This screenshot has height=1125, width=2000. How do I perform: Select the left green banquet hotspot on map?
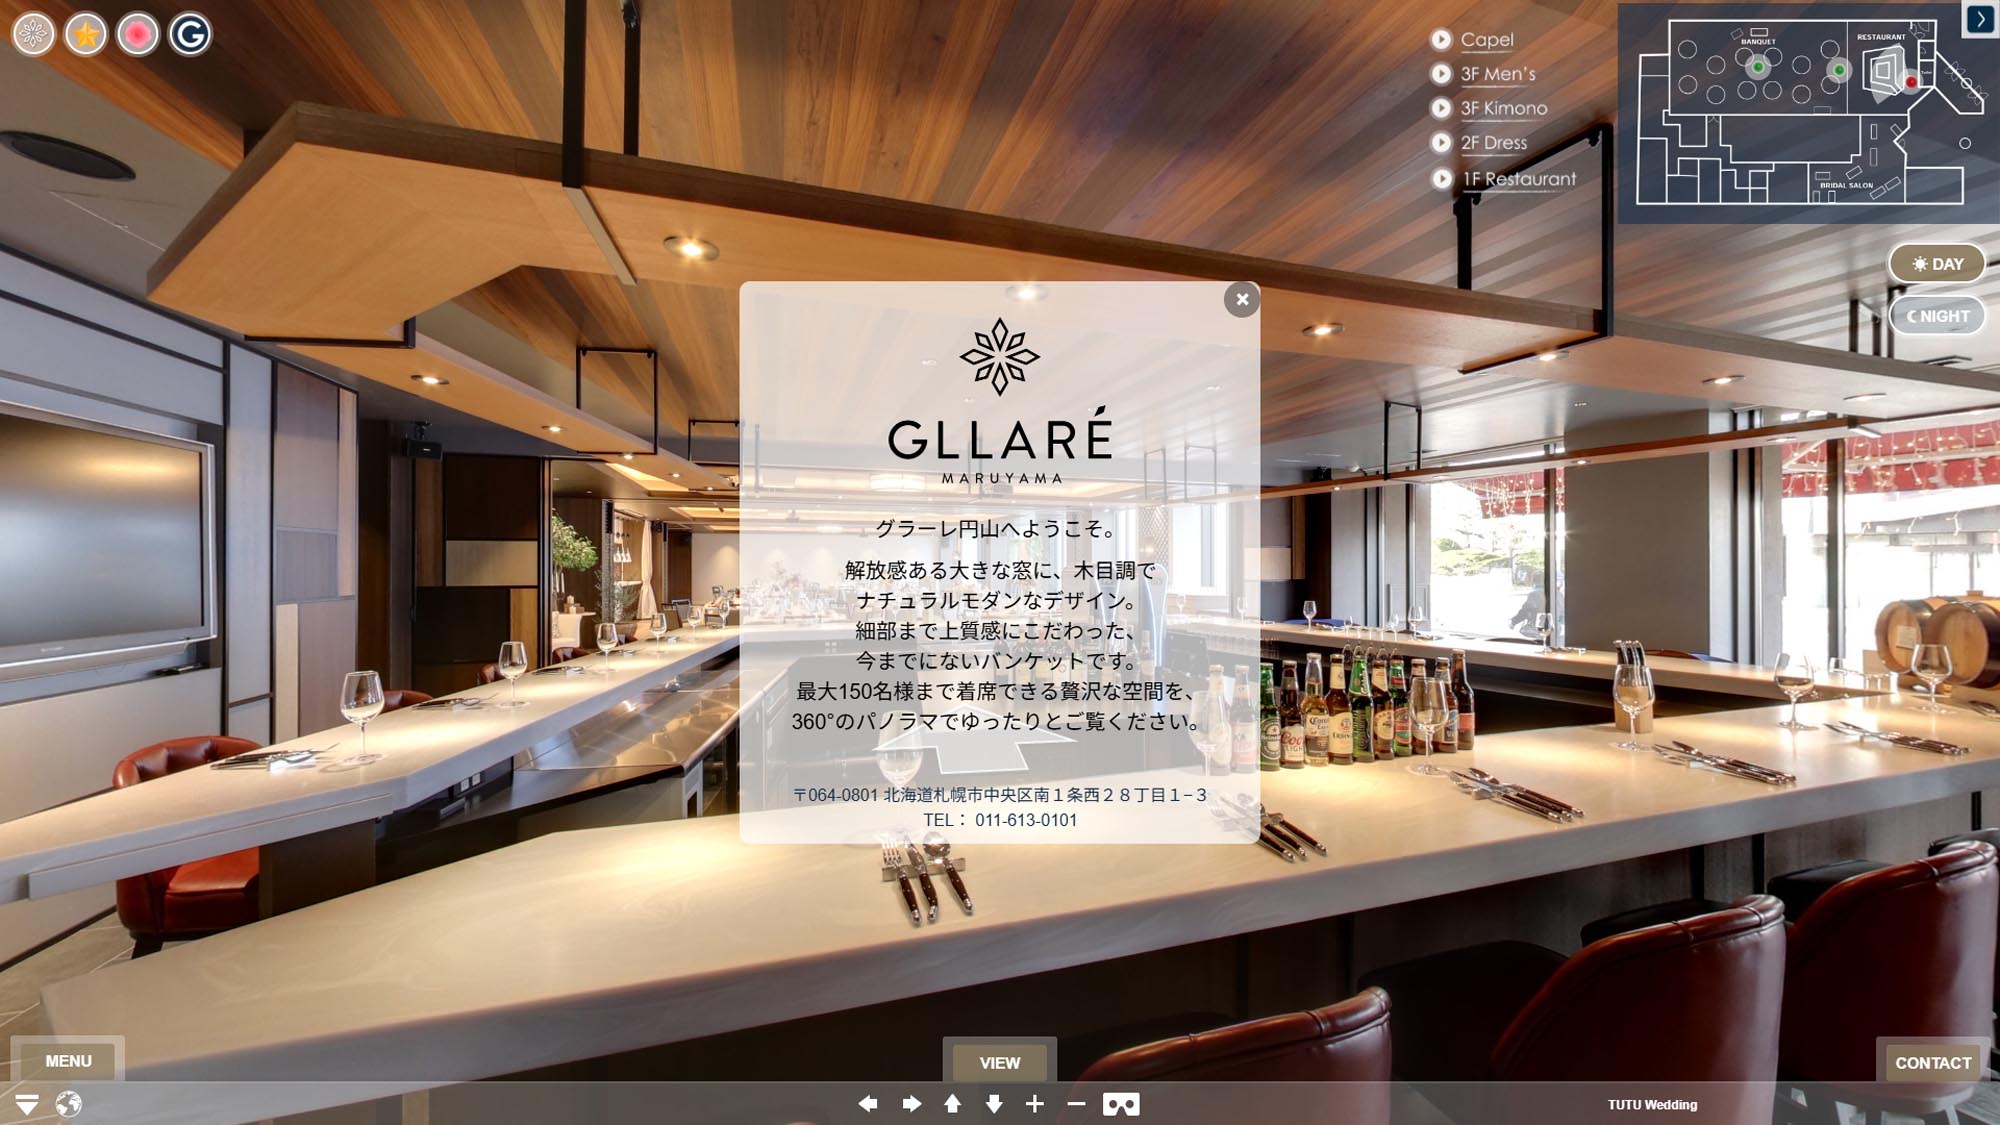(x=1758, y=67)
